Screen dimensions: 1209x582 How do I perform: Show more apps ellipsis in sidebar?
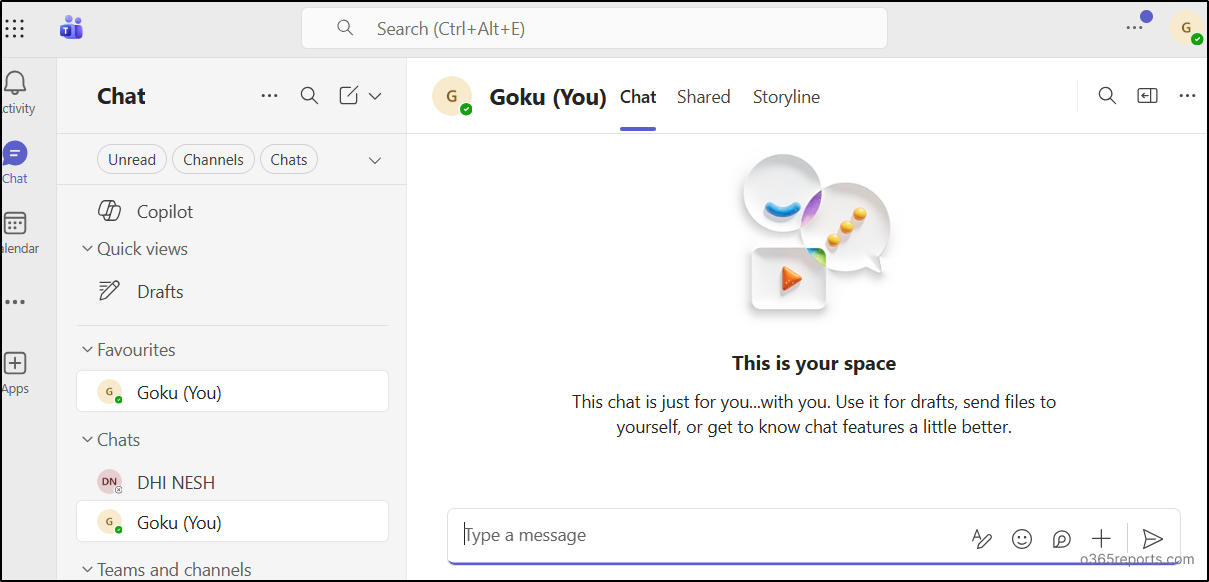[15, 302]
